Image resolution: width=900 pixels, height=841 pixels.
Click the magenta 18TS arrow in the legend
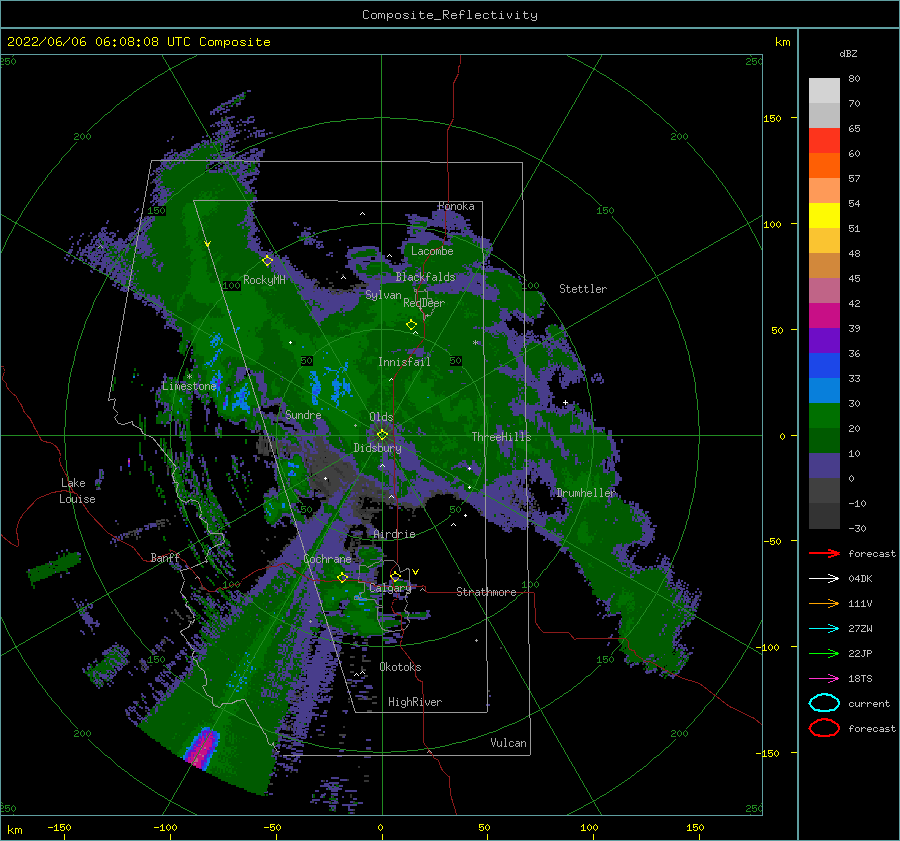click(824, 679)
